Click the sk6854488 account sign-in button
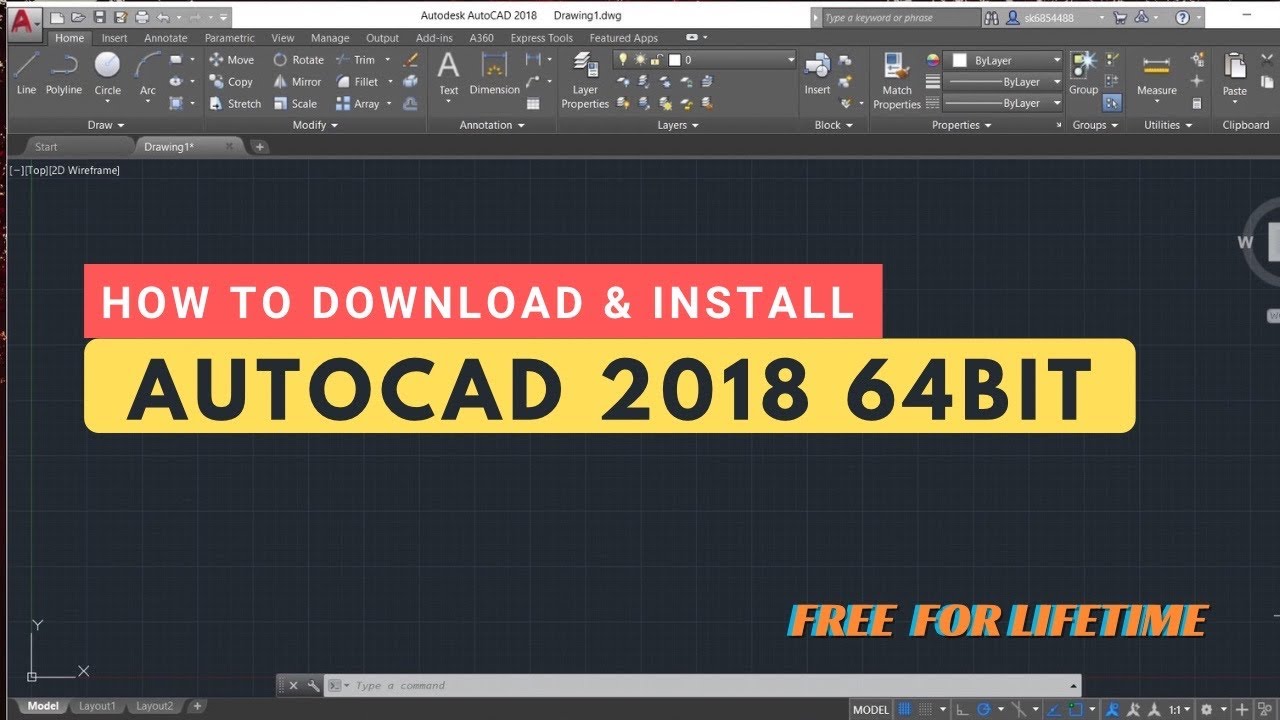 [x=1055, y=17]
